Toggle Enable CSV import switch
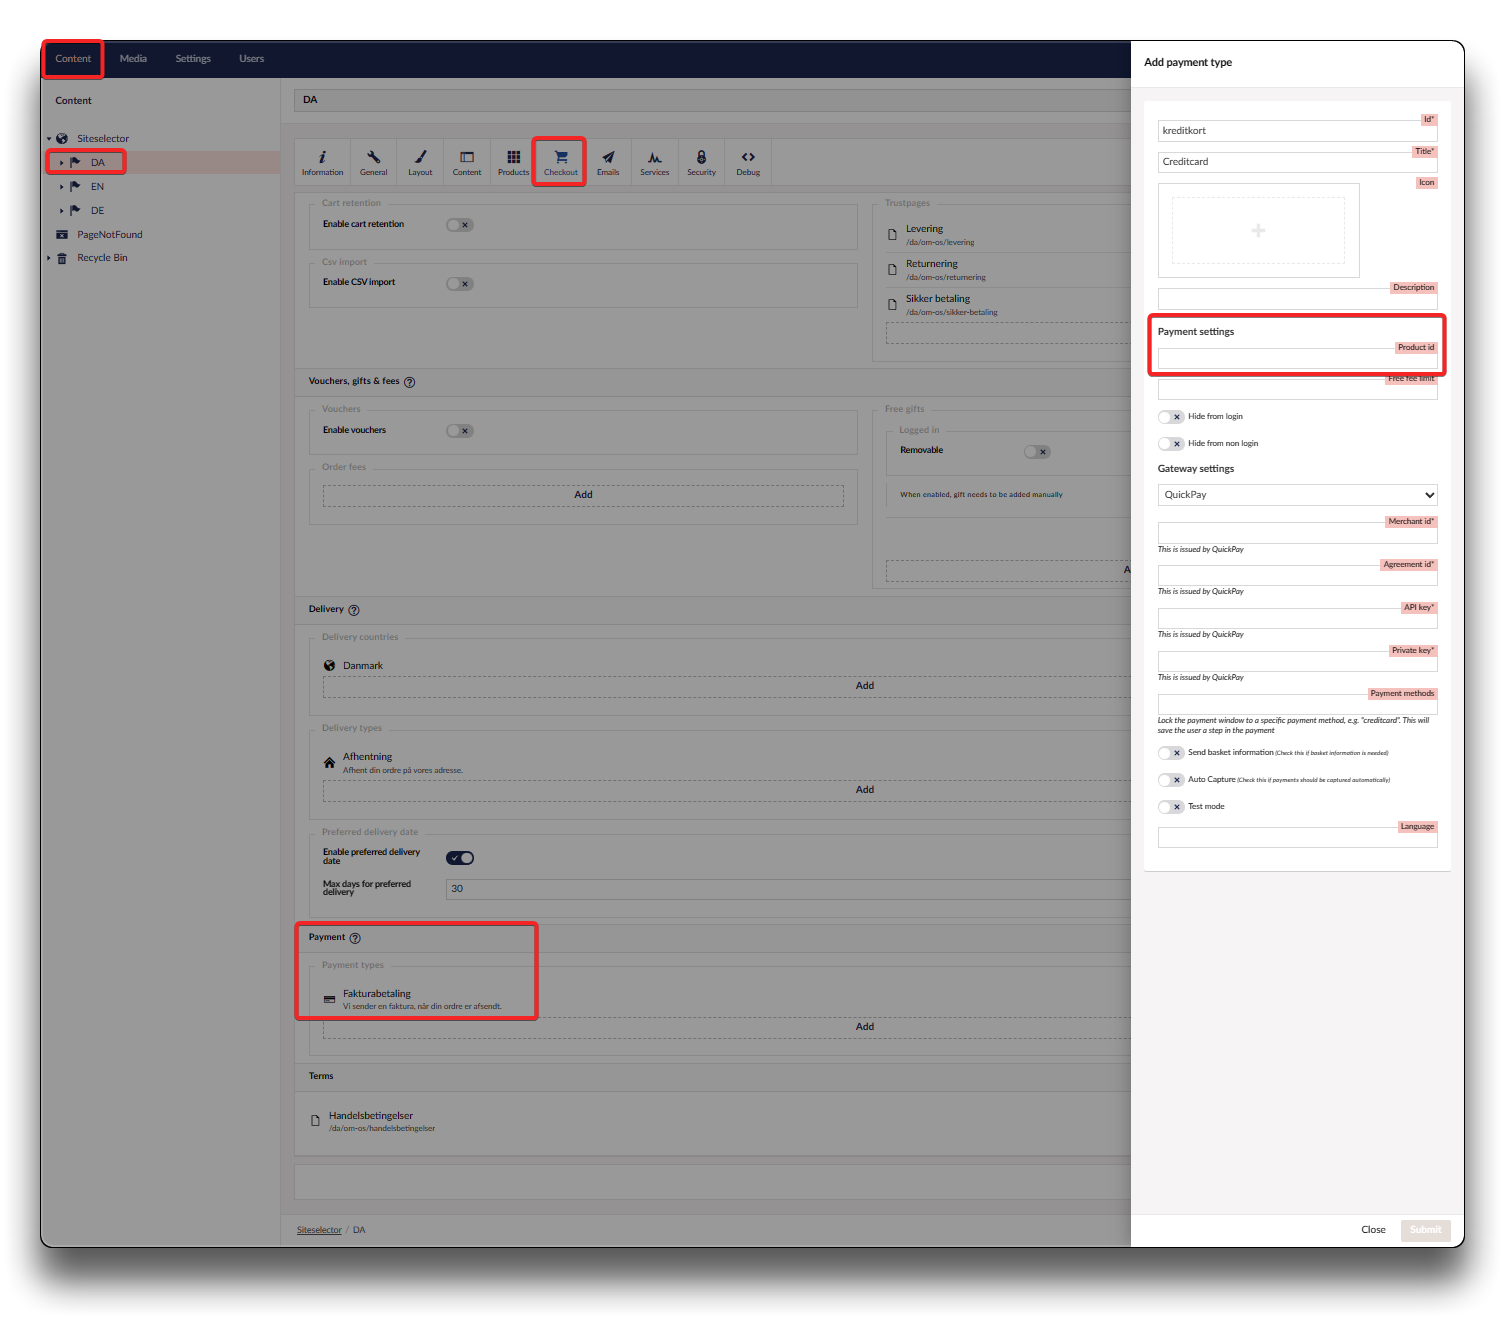Screen dimensions: 1505x1320 [x=460, y=284]
